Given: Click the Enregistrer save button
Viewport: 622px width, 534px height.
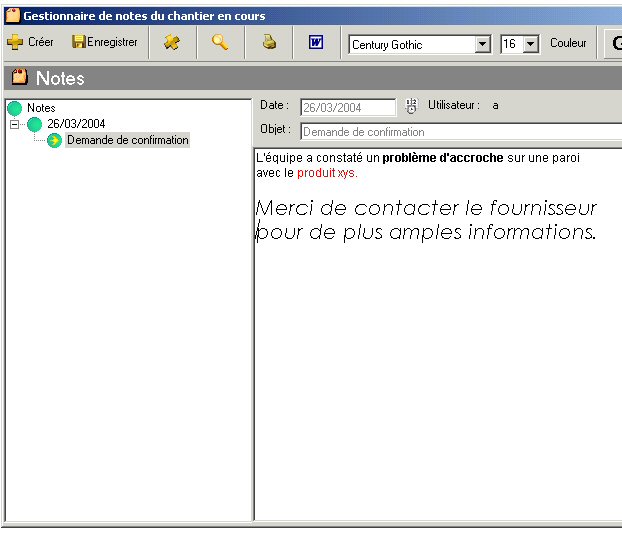Looking at the screenshot, I should [105, 42].
